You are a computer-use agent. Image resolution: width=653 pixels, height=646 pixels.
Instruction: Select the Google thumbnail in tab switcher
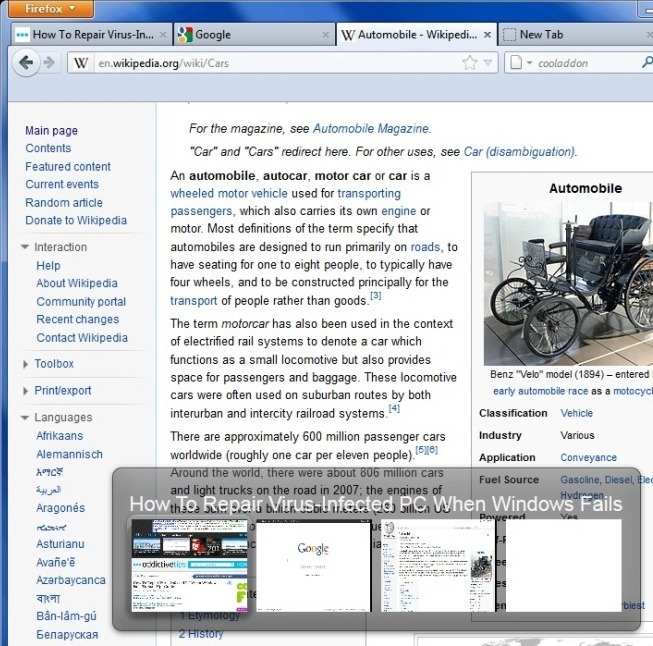[313, 566]
